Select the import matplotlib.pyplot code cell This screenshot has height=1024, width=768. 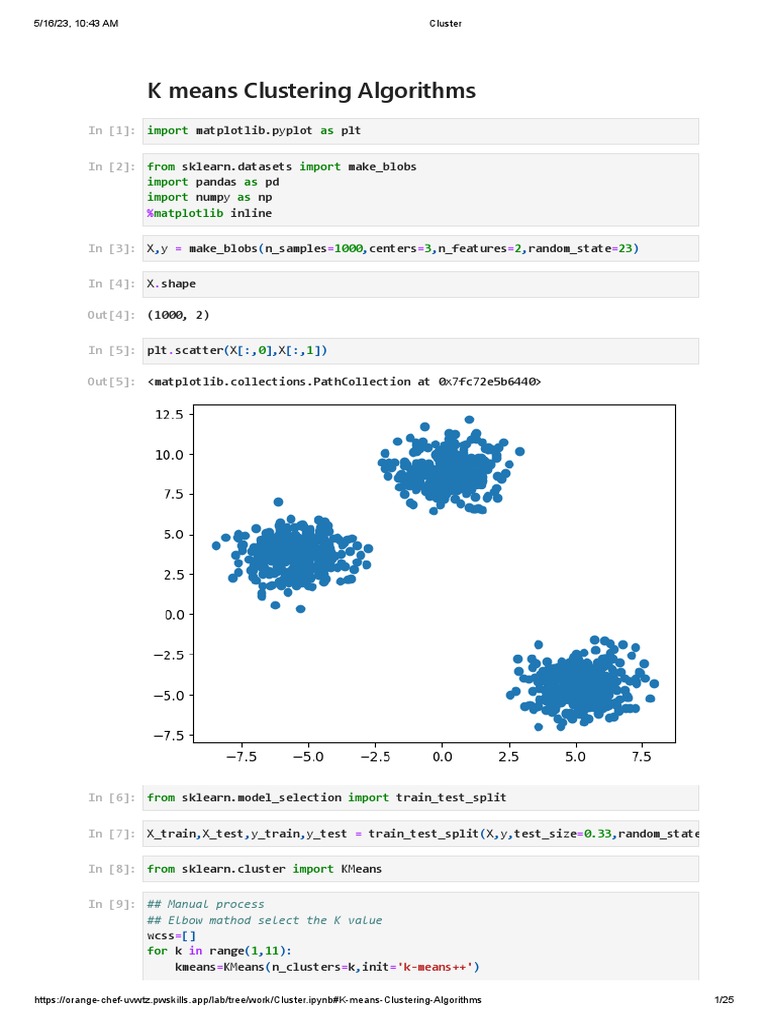point(421,131)
